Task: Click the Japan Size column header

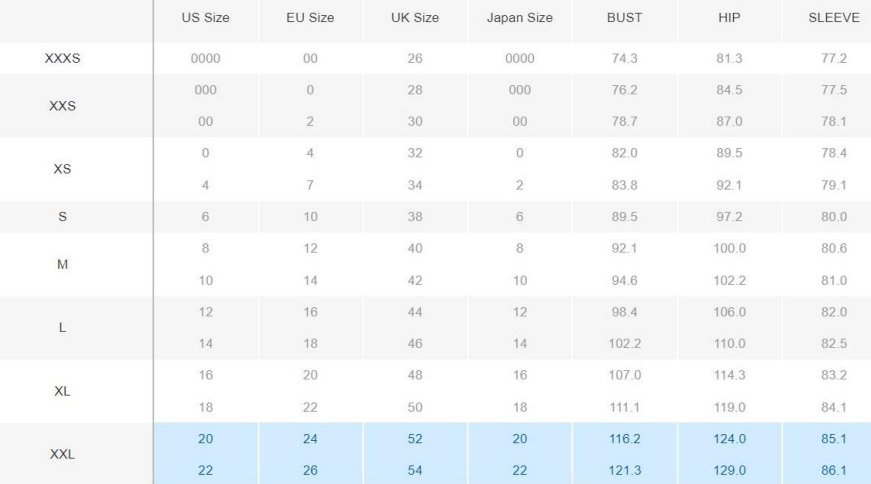Action: [x=519, y=18]
